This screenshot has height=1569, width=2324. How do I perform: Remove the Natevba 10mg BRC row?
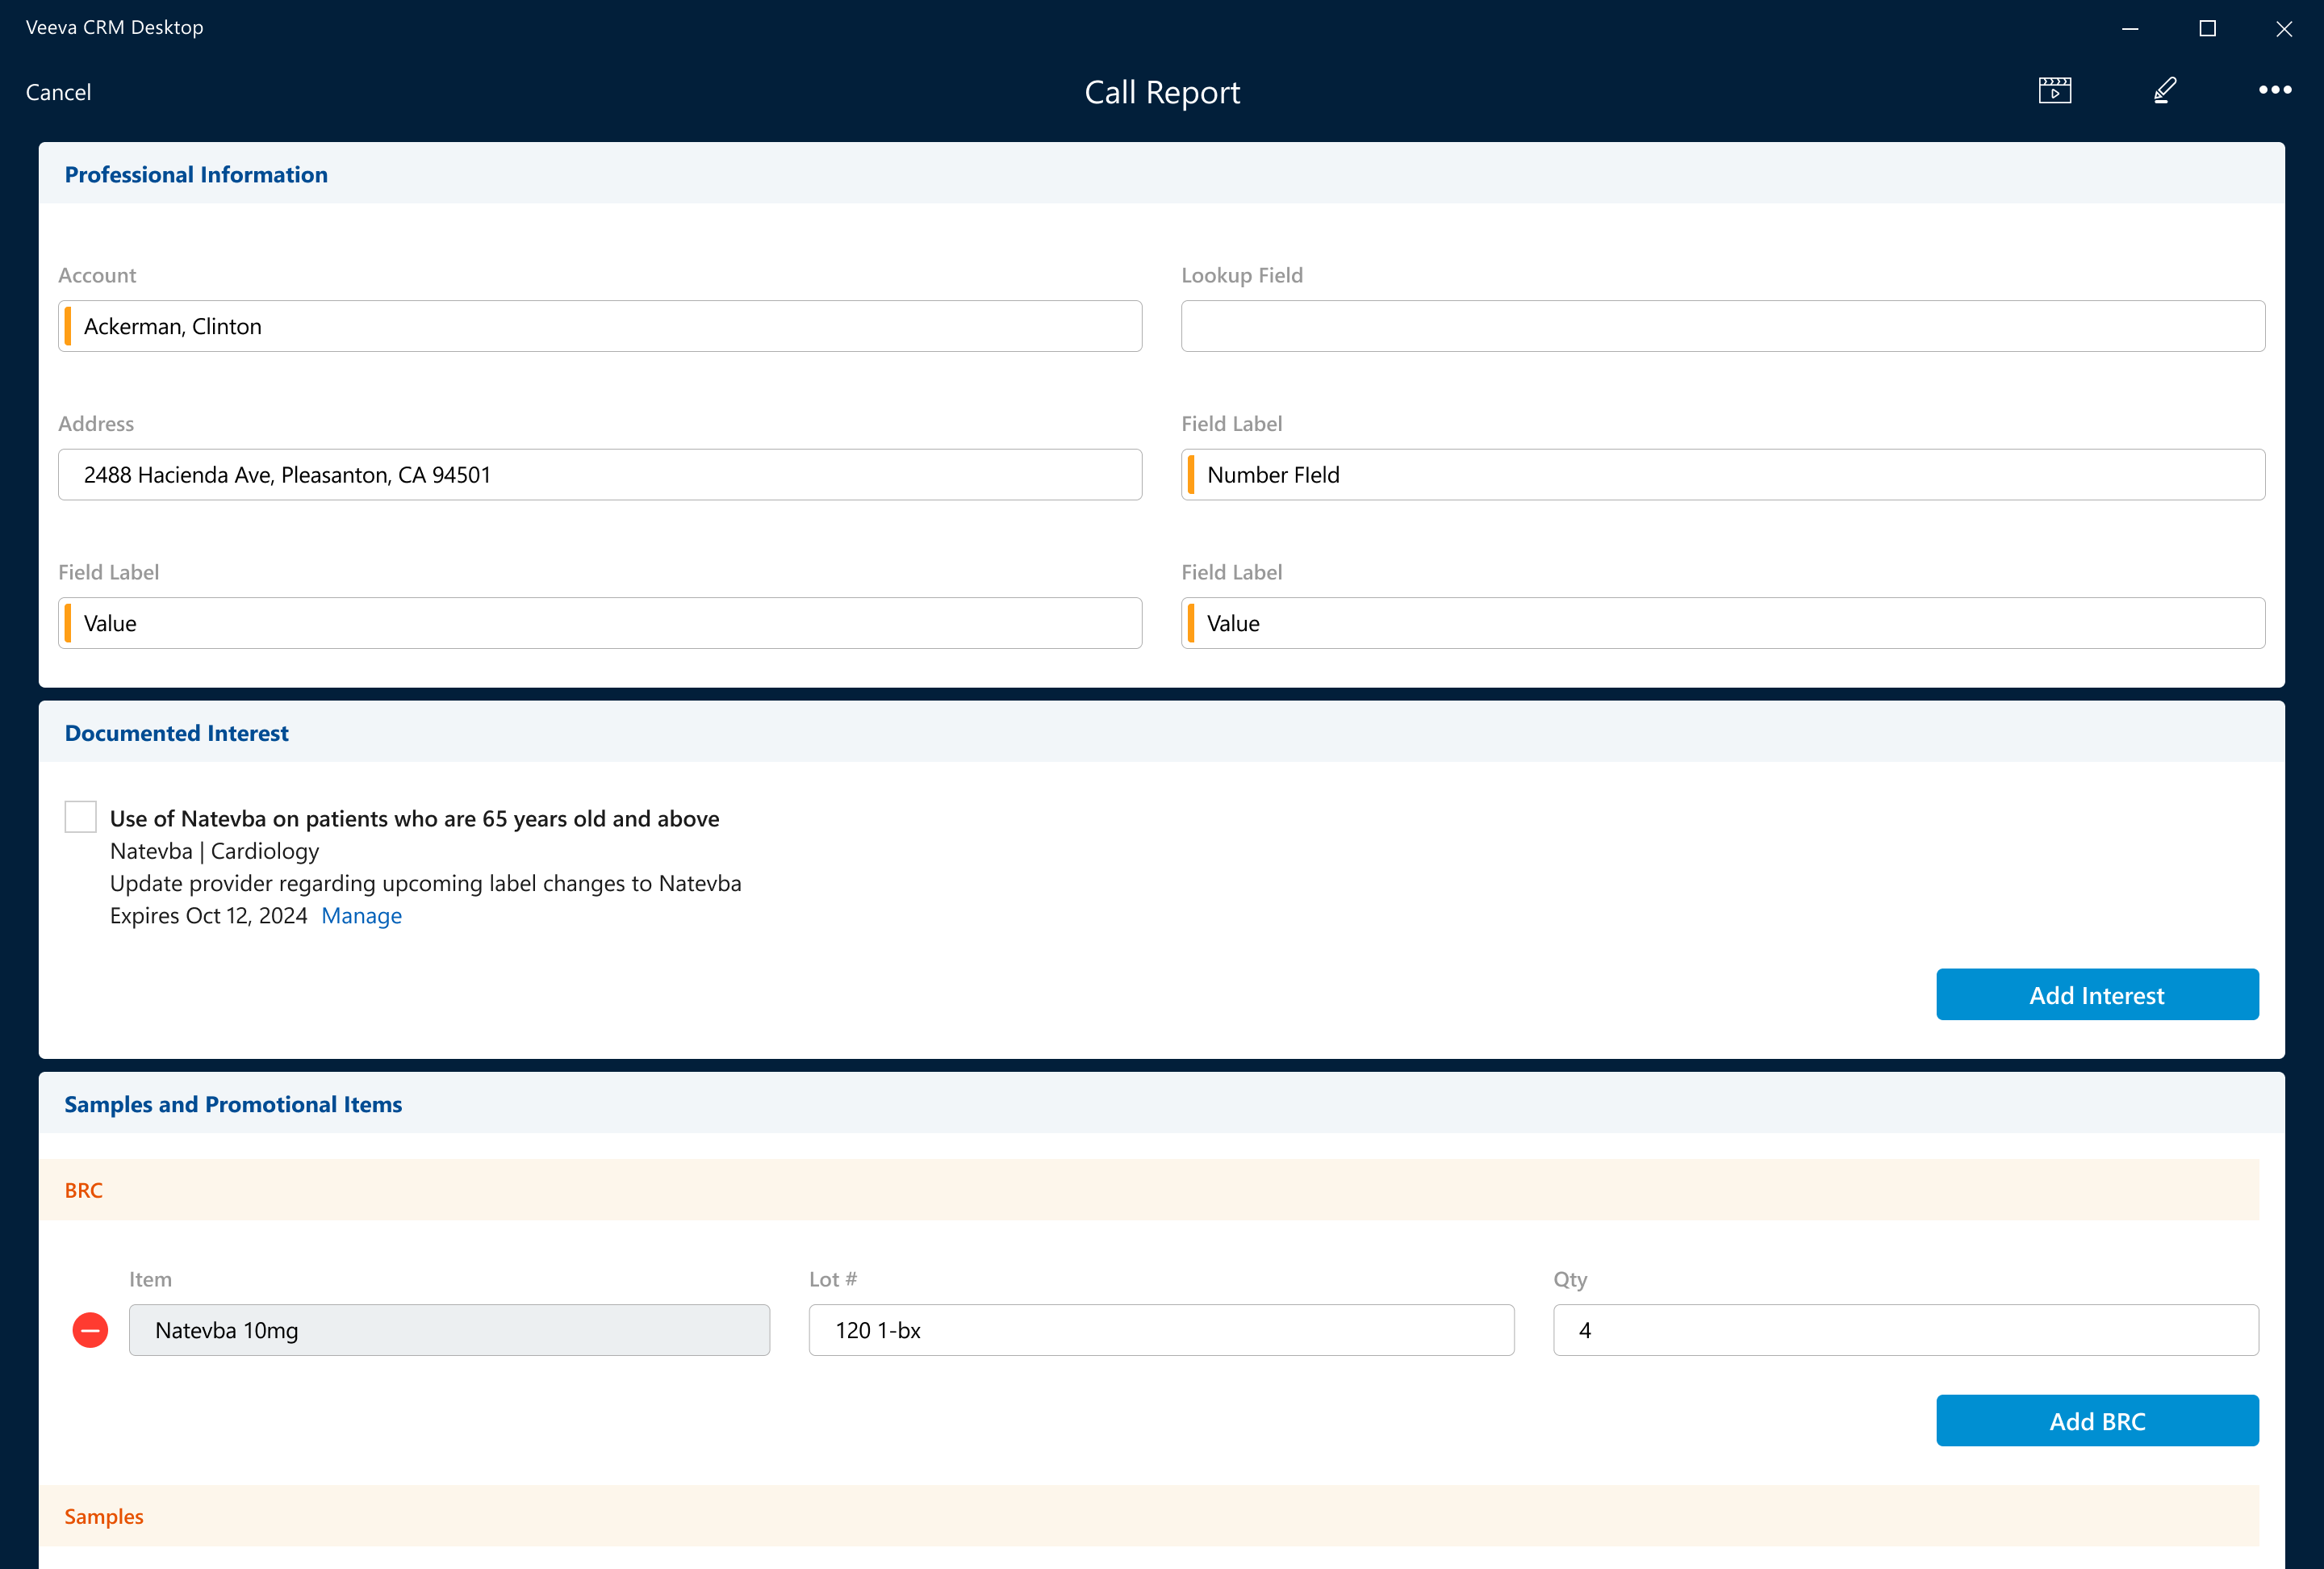(90, 1330)
